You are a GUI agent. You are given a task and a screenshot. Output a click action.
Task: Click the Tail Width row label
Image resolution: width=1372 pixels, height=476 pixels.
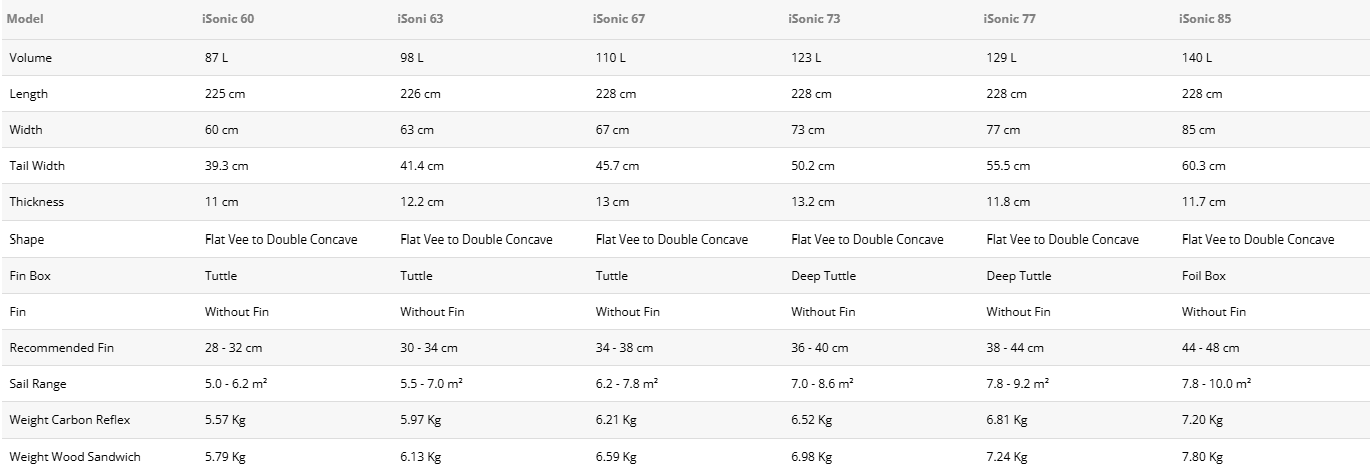(x=37, y=166)
